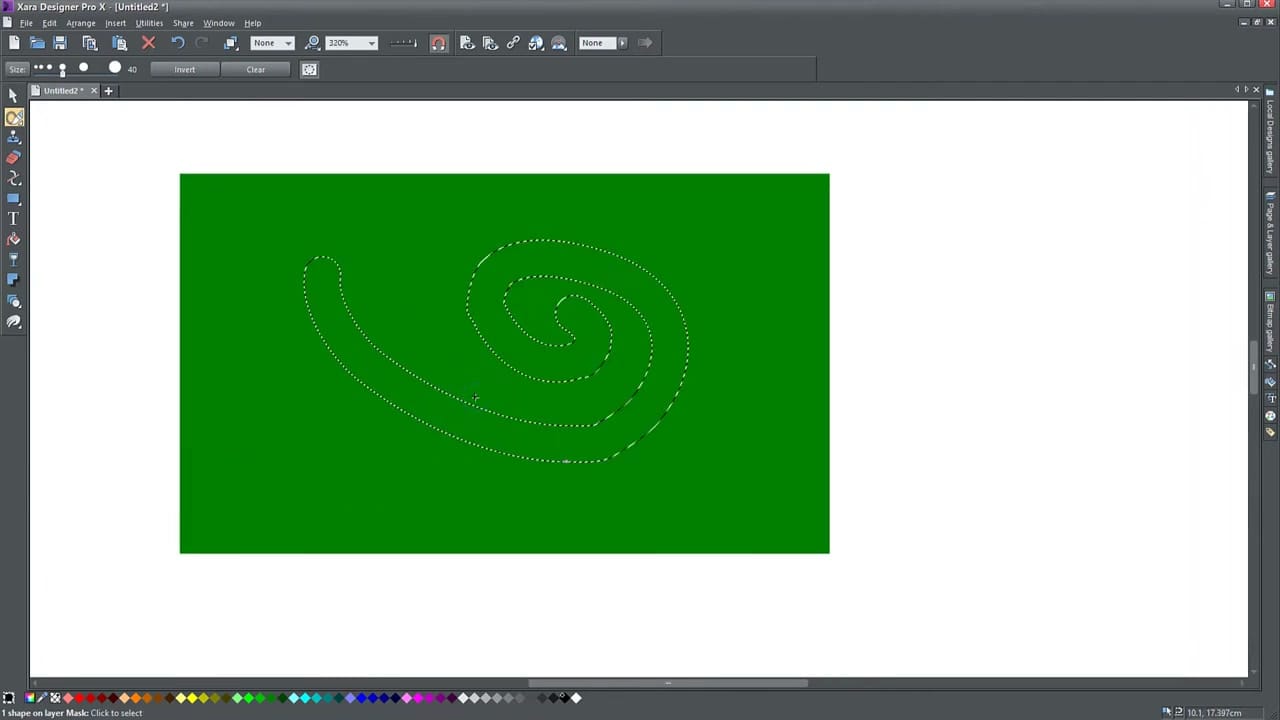
Task: Select the Rectangle tool
Action: coord(13,196)
